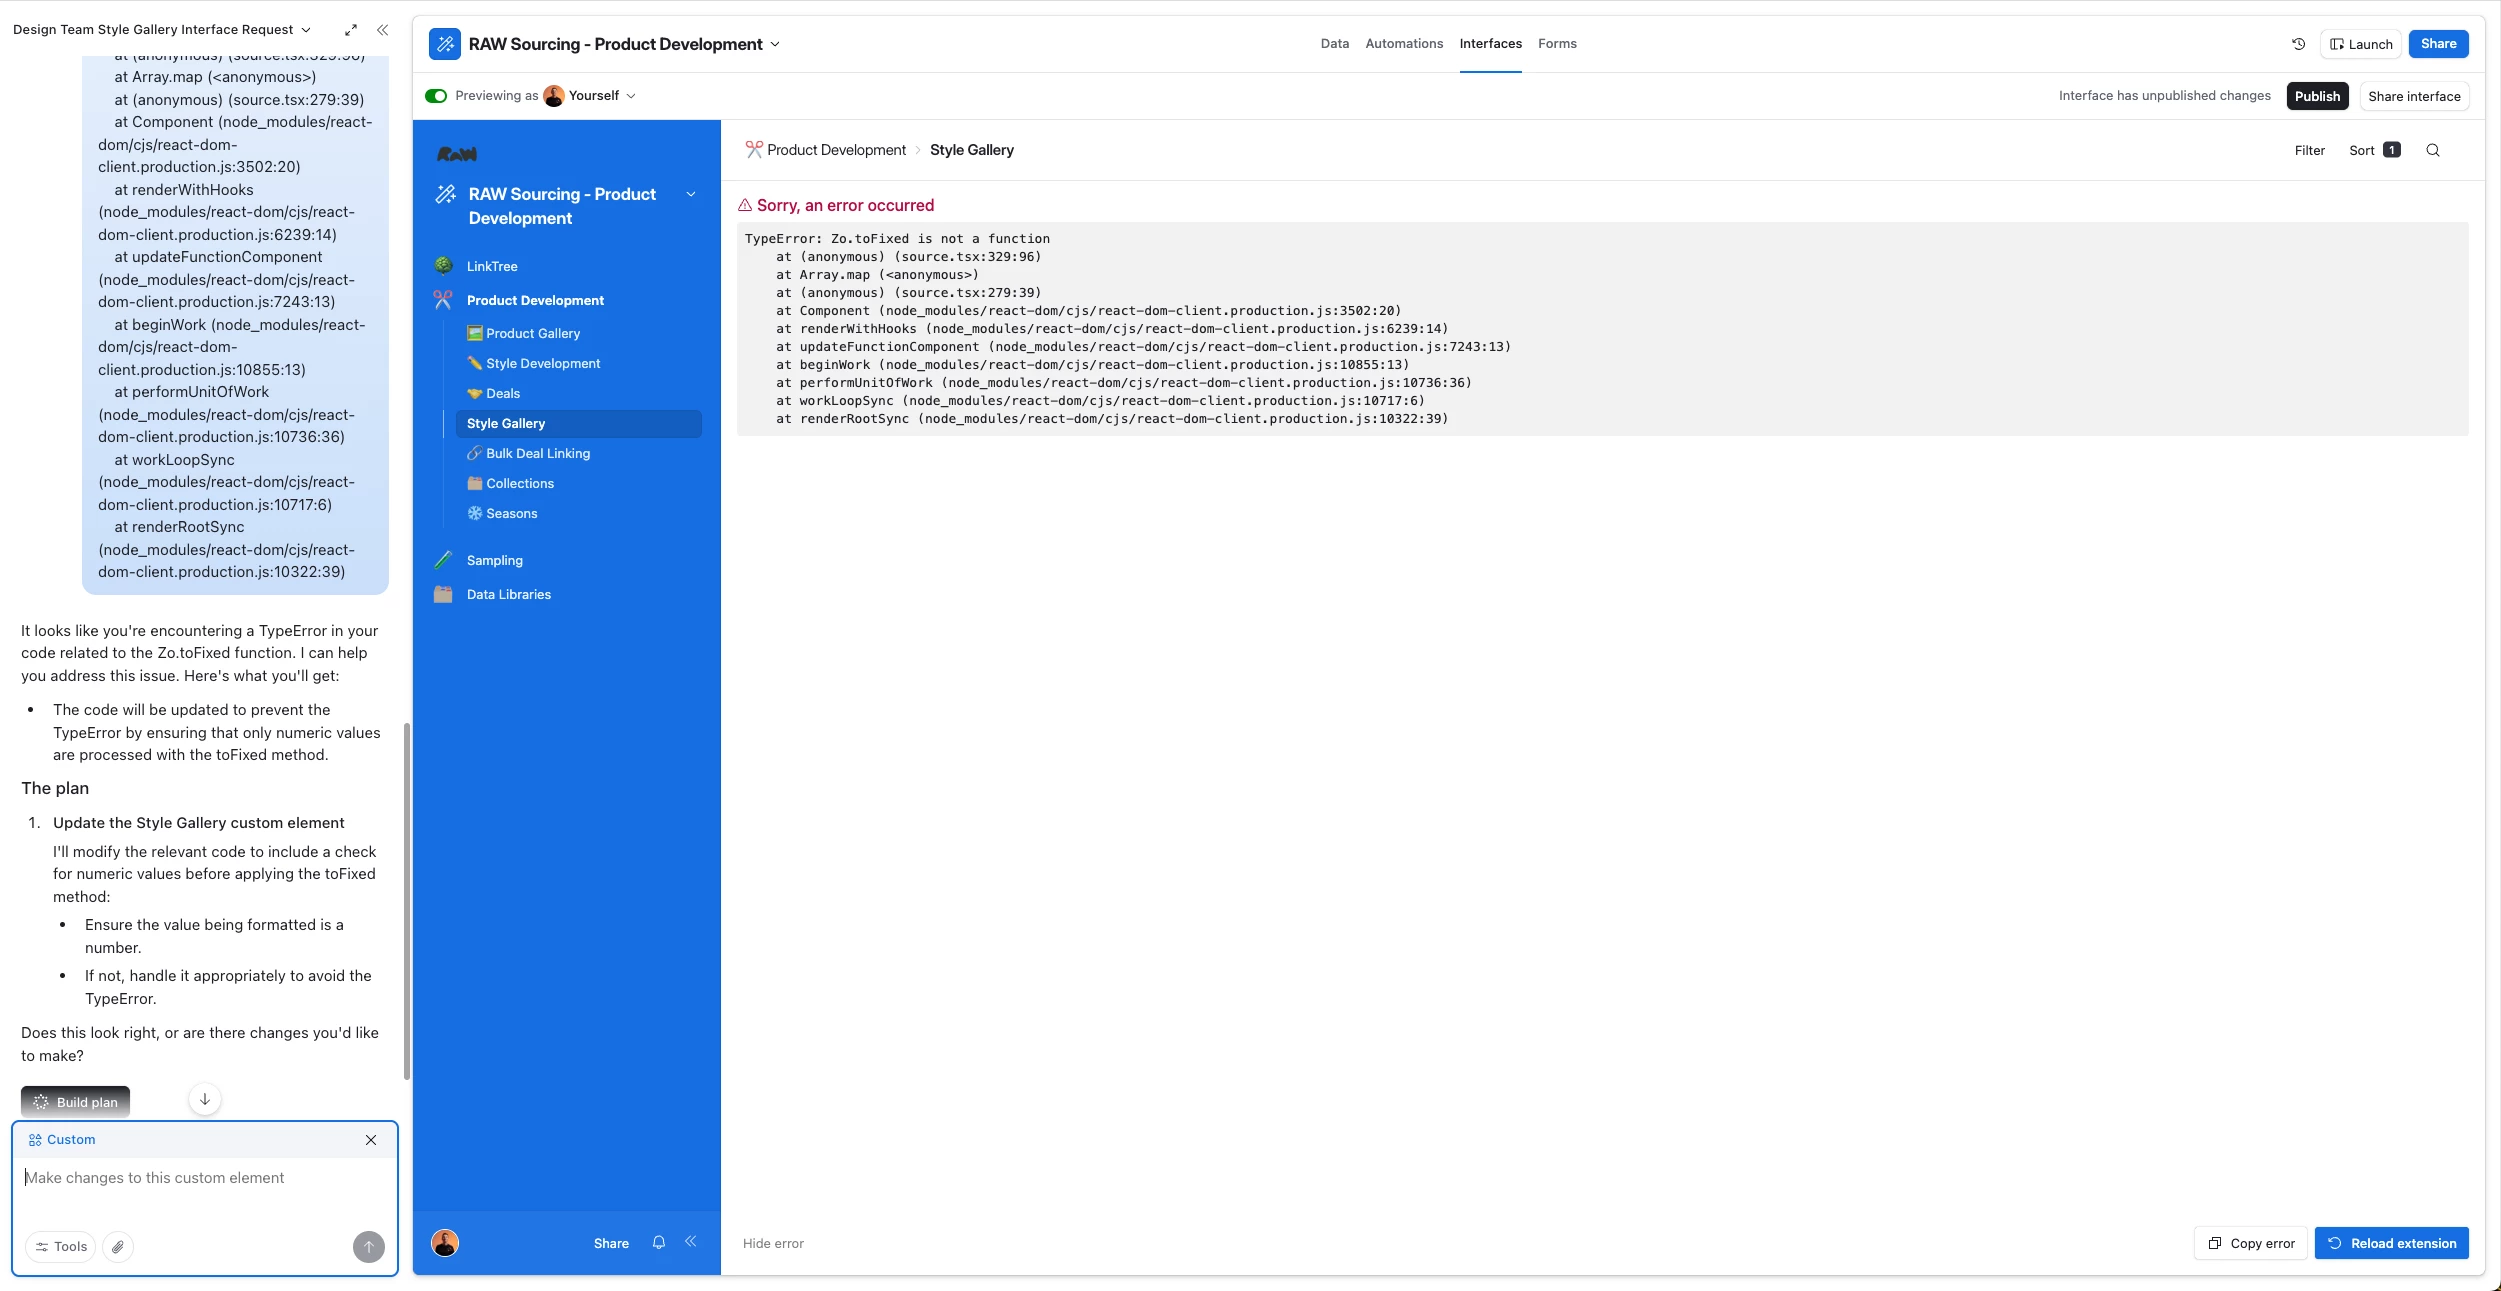Click the send arrow button in chat
The image size is (2501, 1291).
[x=368, y=1247]
